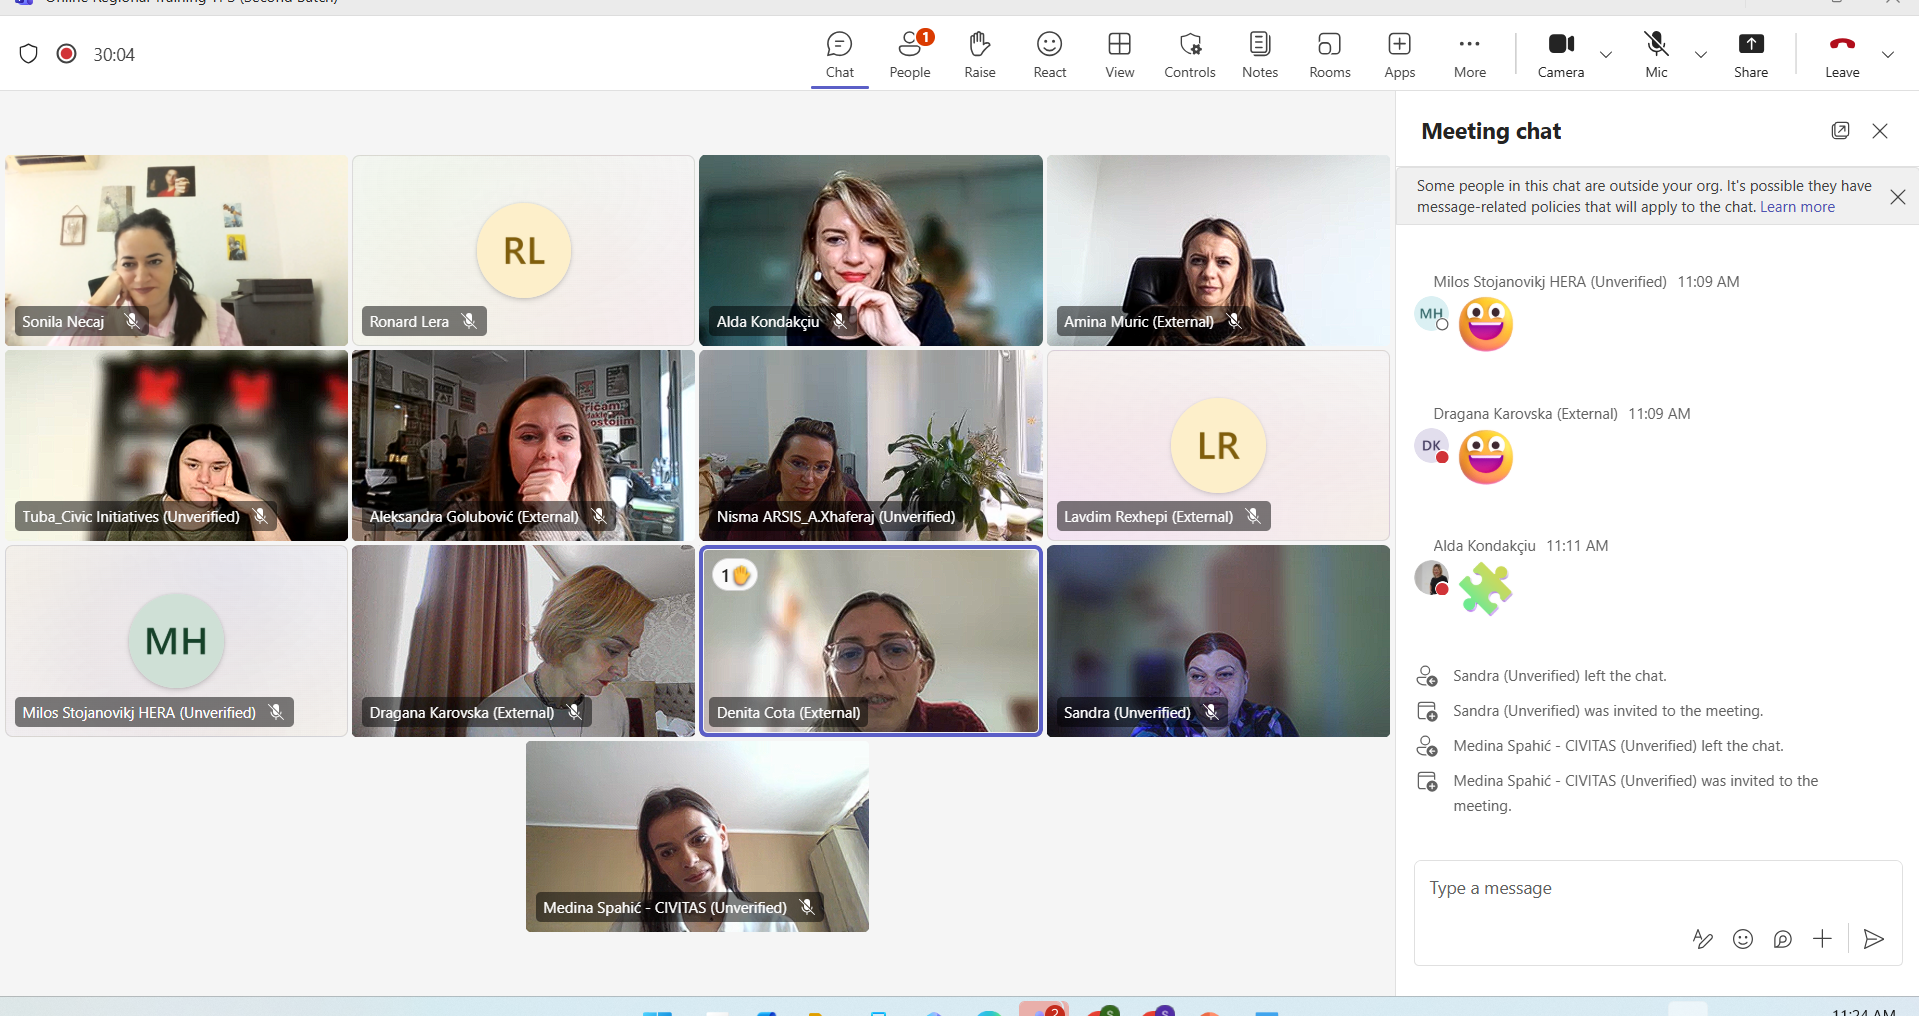Leave the meeting

pyautogui.click(x=1841, y=54)
